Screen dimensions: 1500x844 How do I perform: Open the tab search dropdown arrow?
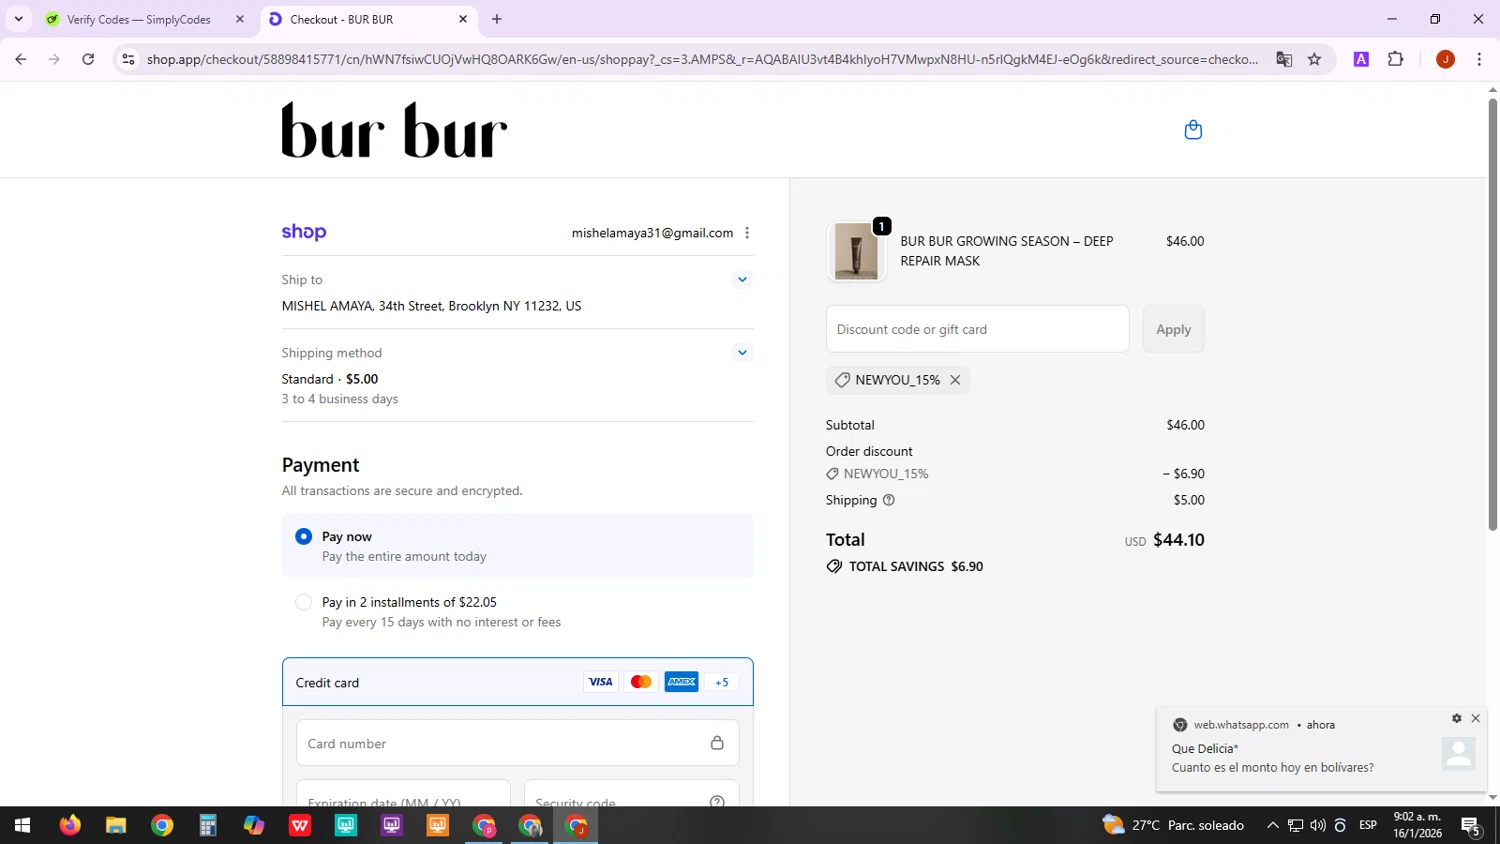18,19
